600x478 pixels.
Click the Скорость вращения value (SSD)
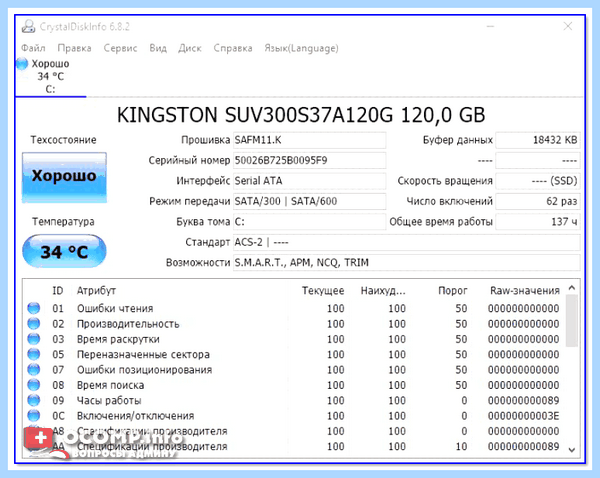click(538, 181)
